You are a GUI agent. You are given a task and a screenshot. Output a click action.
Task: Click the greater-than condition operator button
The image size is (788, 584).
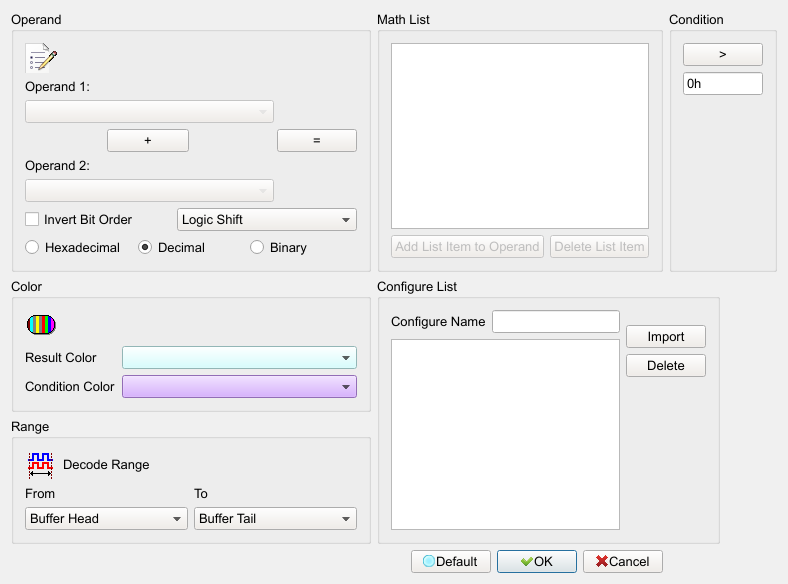723,54
